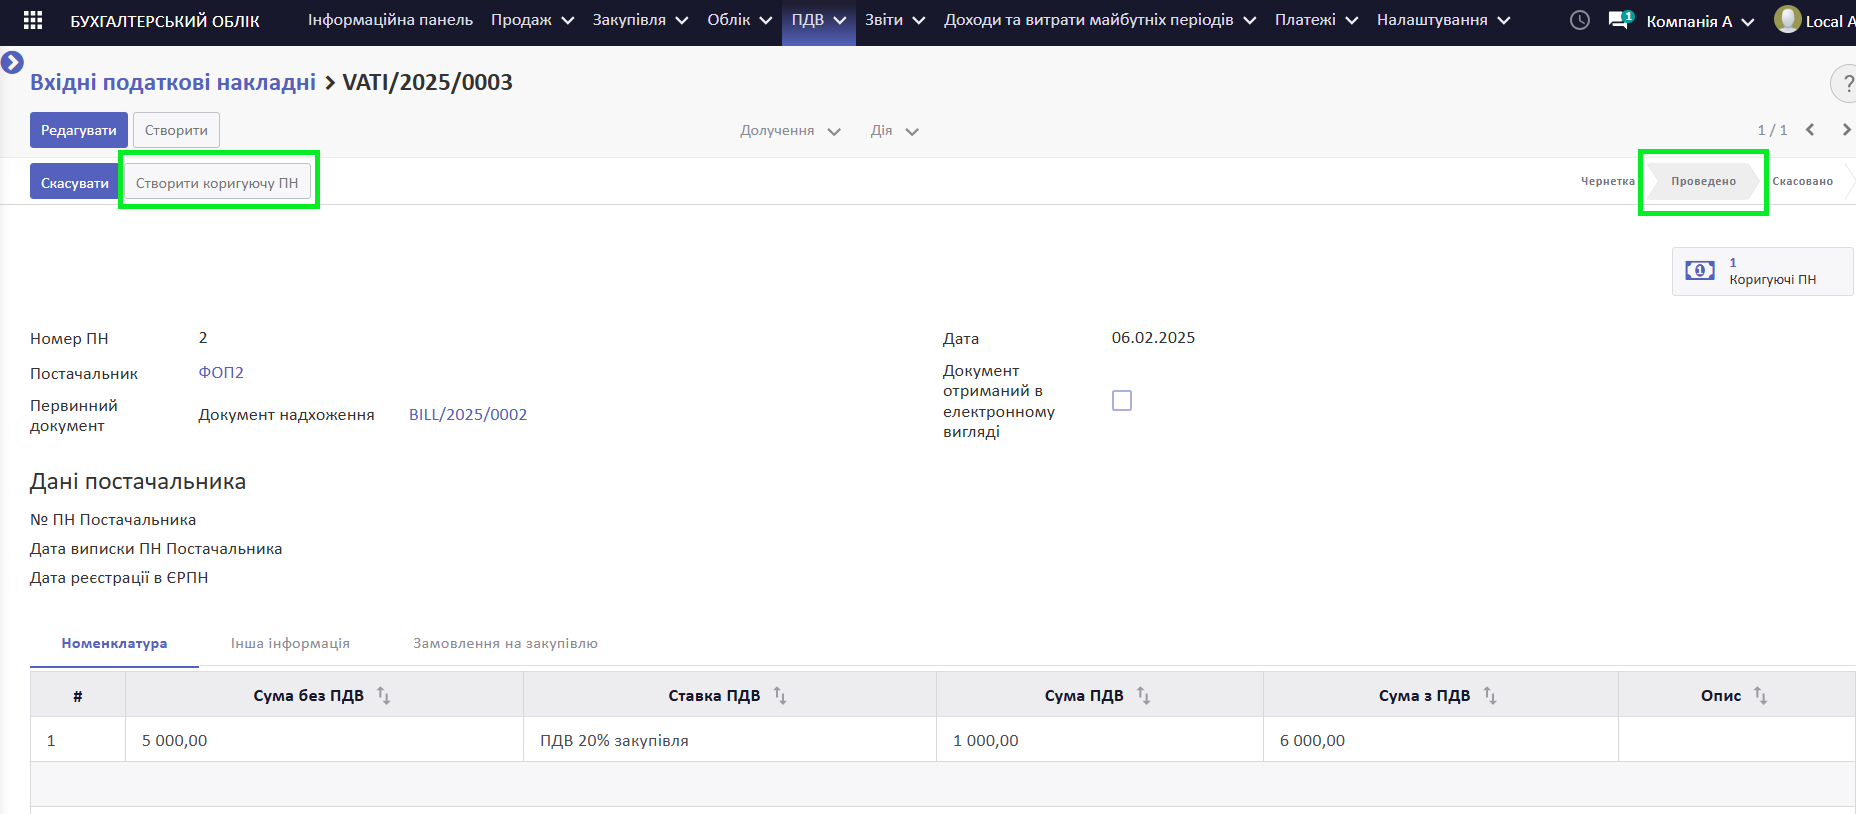
Task: Expand the left sidebar arrow icon
Action: (12, 63)
